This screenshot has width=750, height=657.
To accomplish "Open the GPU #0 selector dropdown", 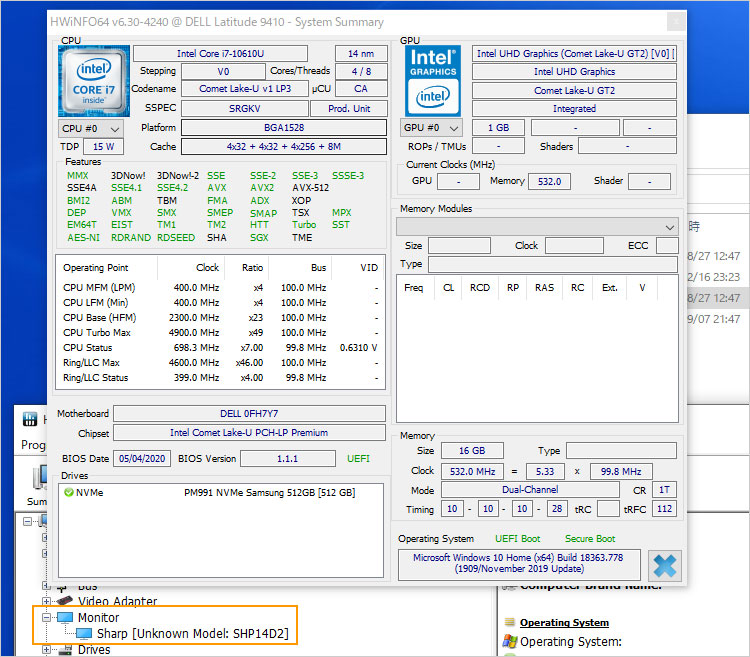I will click(x=432, y=128).
